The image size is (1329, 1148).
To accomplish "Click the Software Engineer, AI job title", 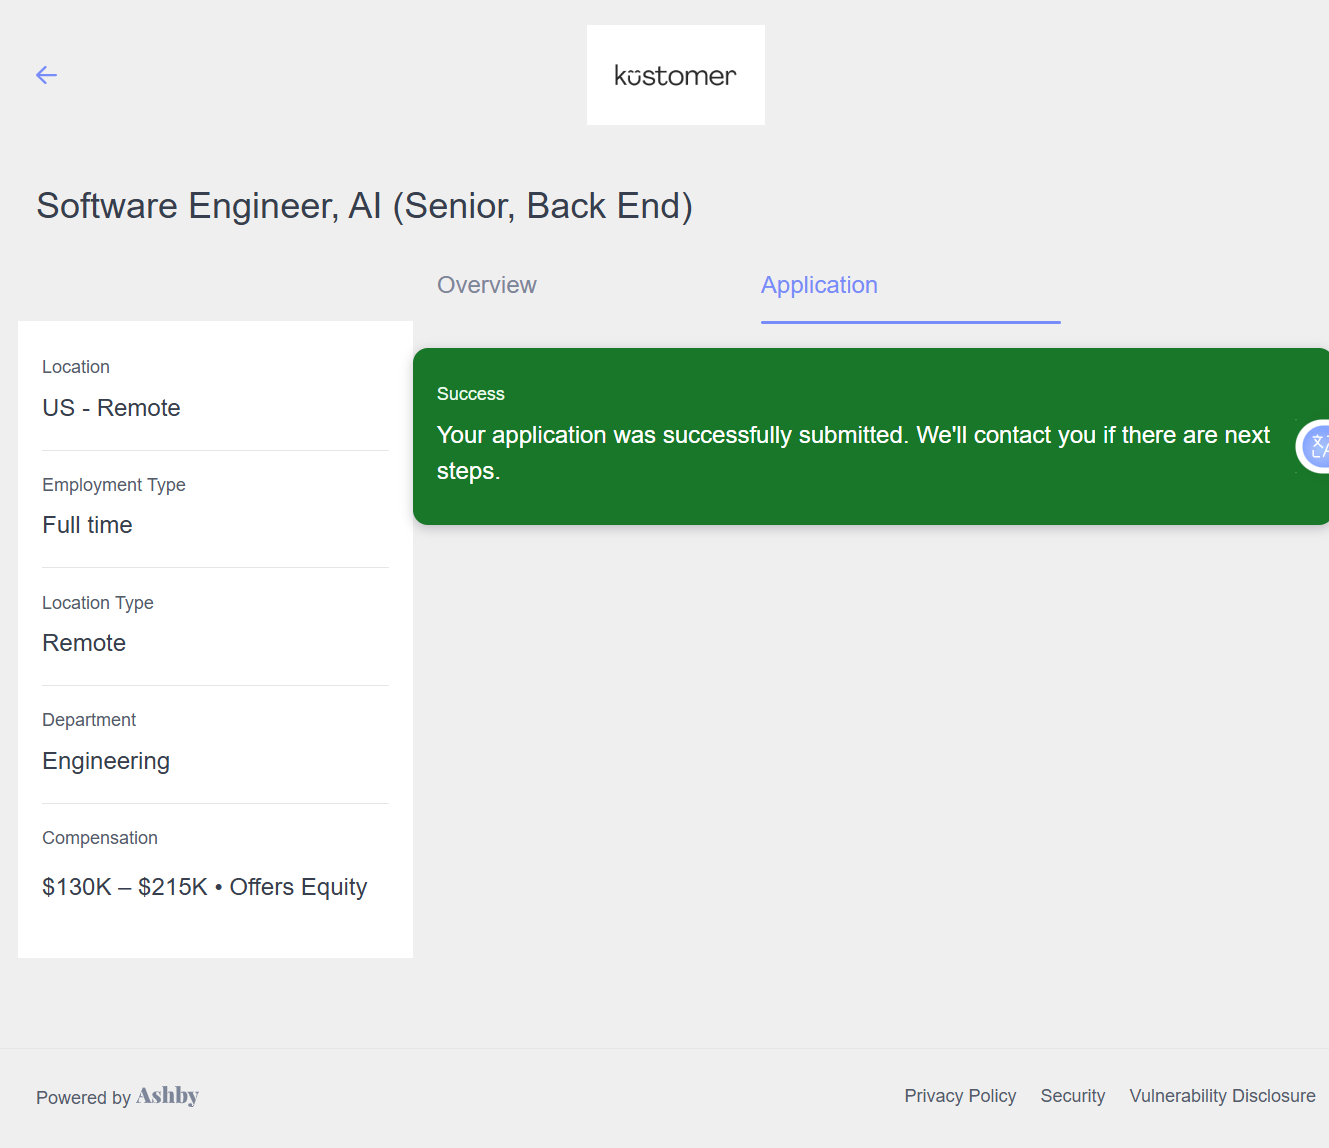I will click(x=364, y=206).
